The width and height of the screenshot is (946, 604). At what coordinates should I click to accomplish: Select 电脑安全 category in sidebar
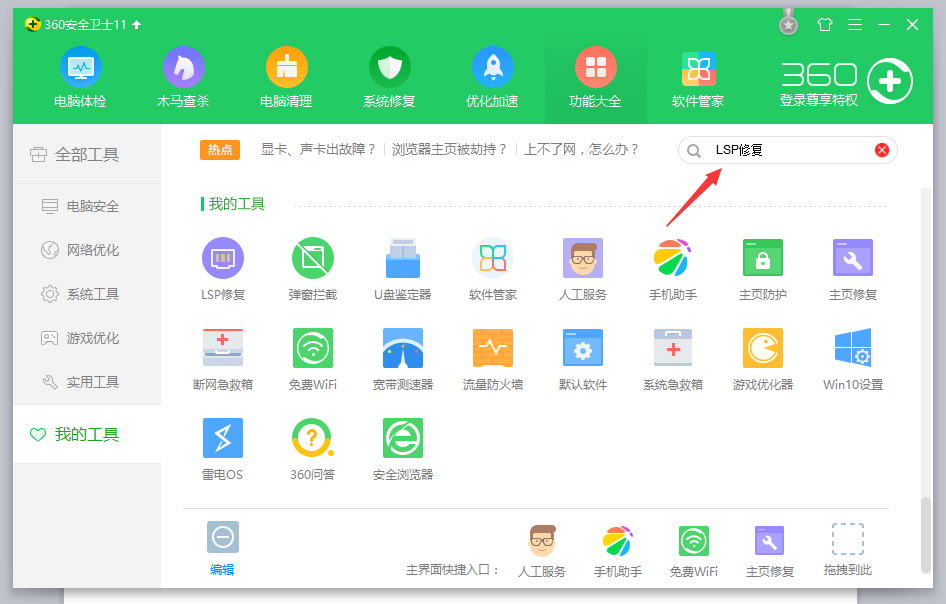(x=87, y=206)
